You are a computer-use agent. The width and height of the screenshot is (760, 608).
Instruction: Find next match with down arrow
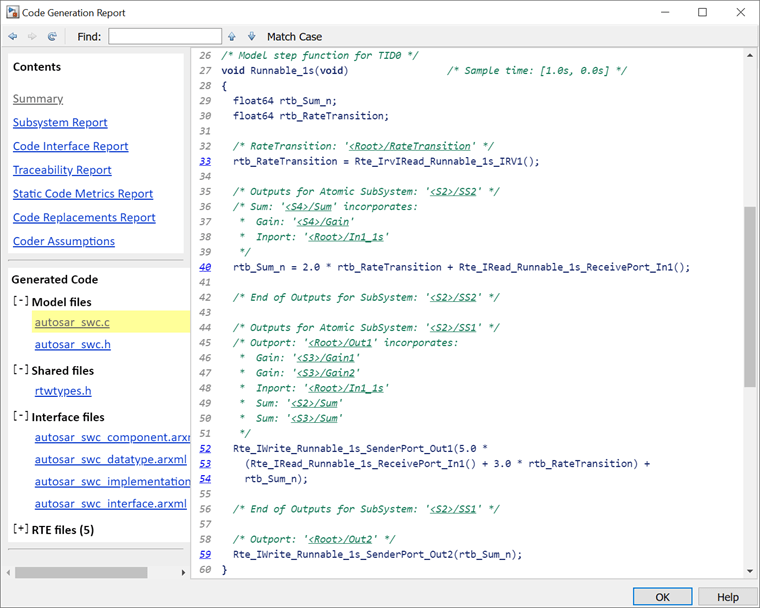[x=252, y=36]
